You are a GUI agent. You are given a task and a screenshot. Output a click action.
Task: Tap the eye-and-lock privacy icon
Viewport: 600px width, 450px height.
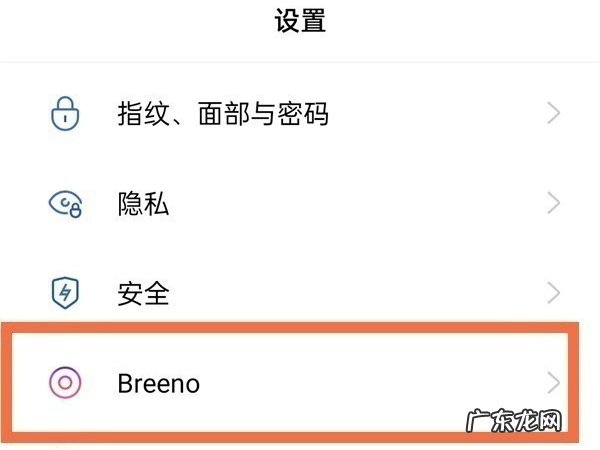pyautogui.click(x=65, y=204)
